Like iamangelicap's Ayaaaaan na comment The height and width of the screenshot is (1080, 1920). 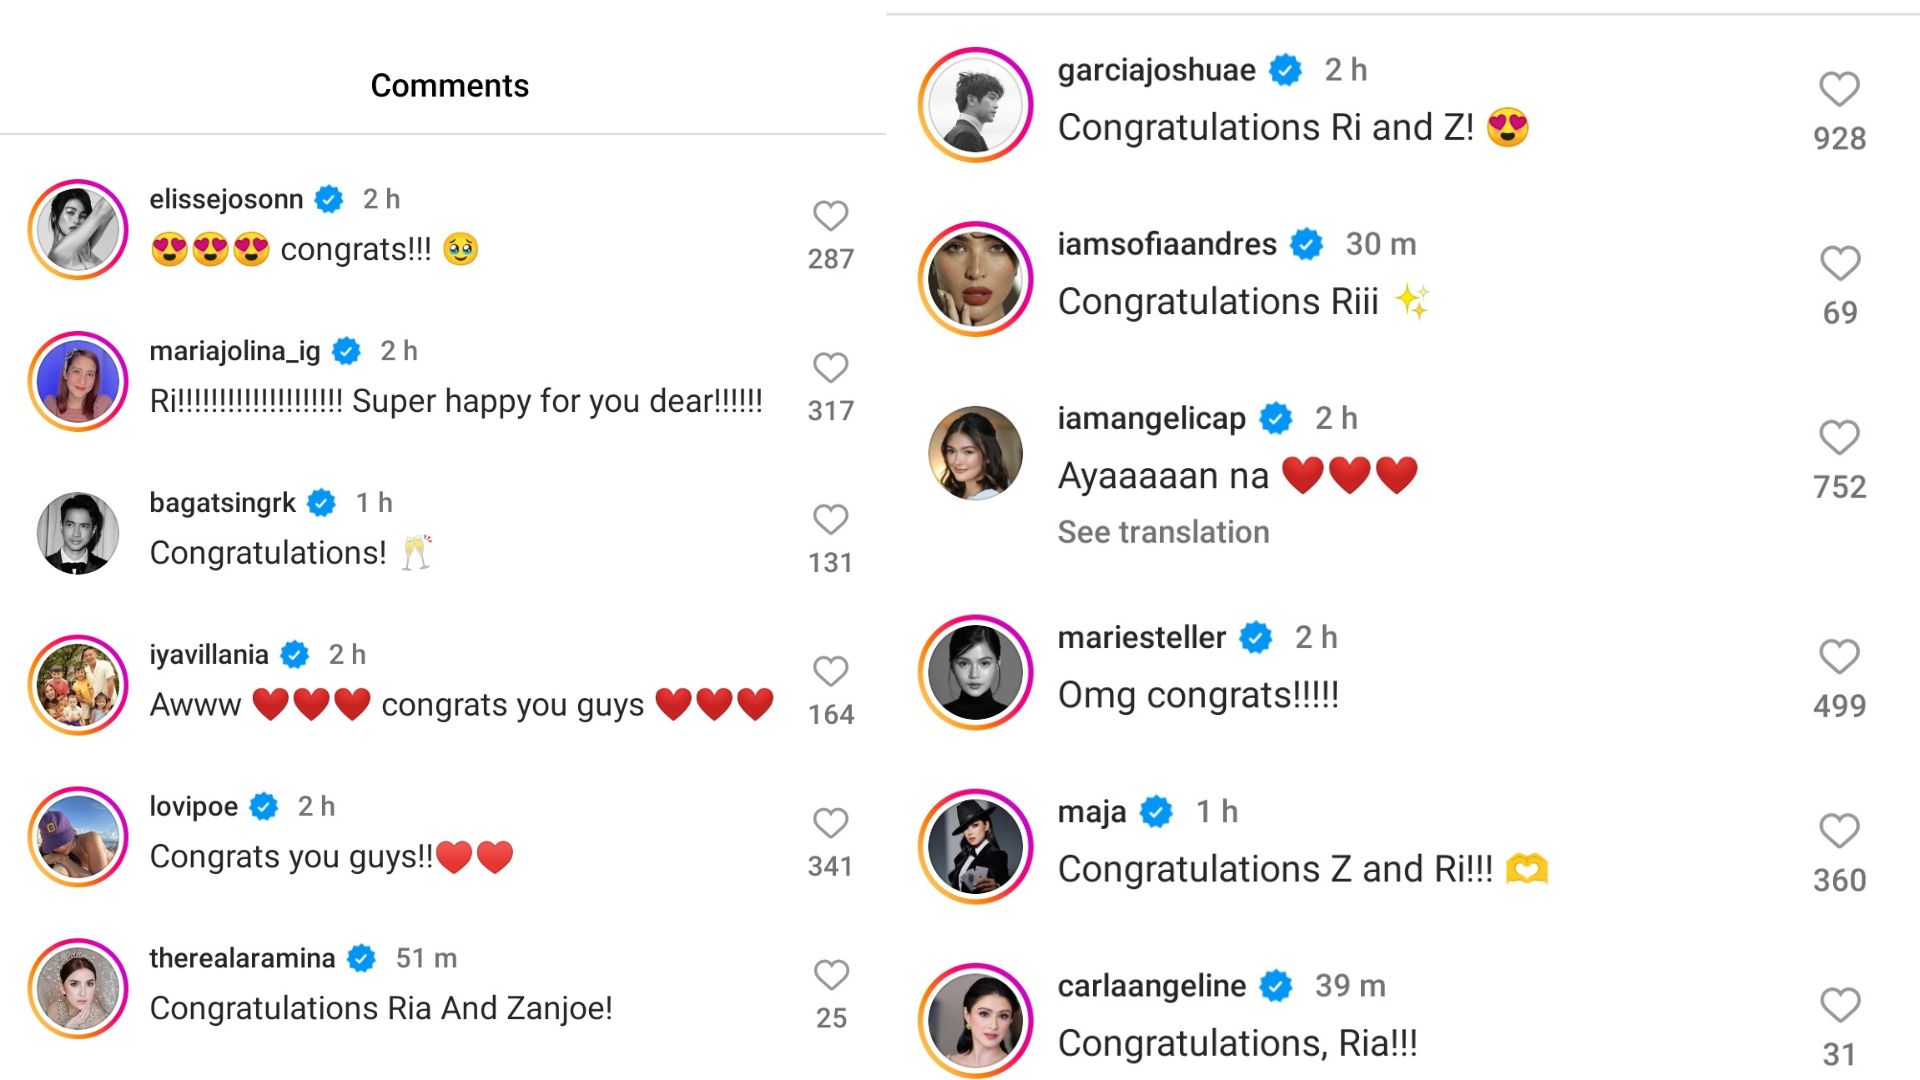pos(1839,437)
